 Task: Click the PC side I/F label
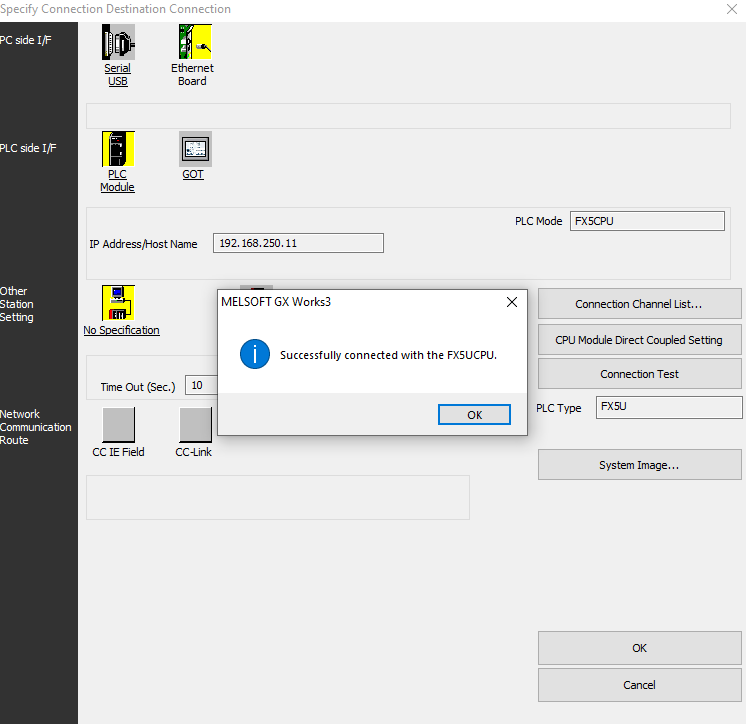[x=26, y=40]
